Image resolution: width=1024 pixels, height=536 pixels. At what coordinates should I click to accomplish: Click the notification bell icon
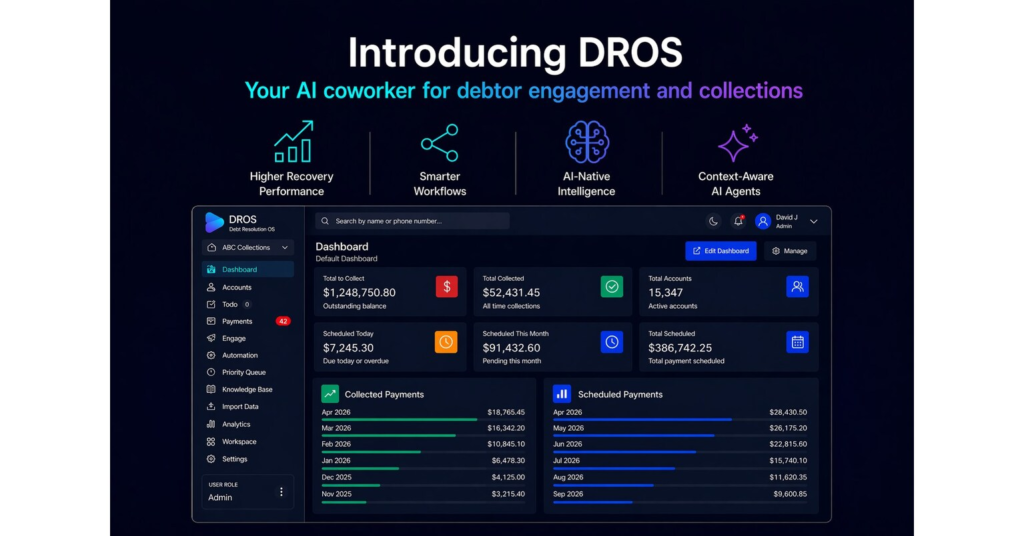tap(739, 221)
